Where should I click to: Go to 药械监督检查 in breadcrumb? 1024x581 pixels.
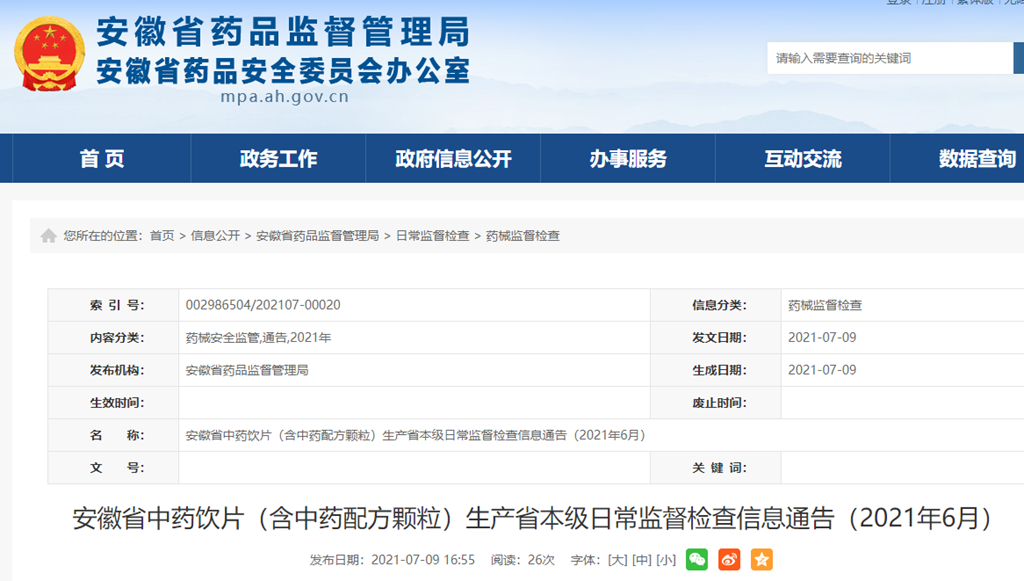click(x=523, y=236)
